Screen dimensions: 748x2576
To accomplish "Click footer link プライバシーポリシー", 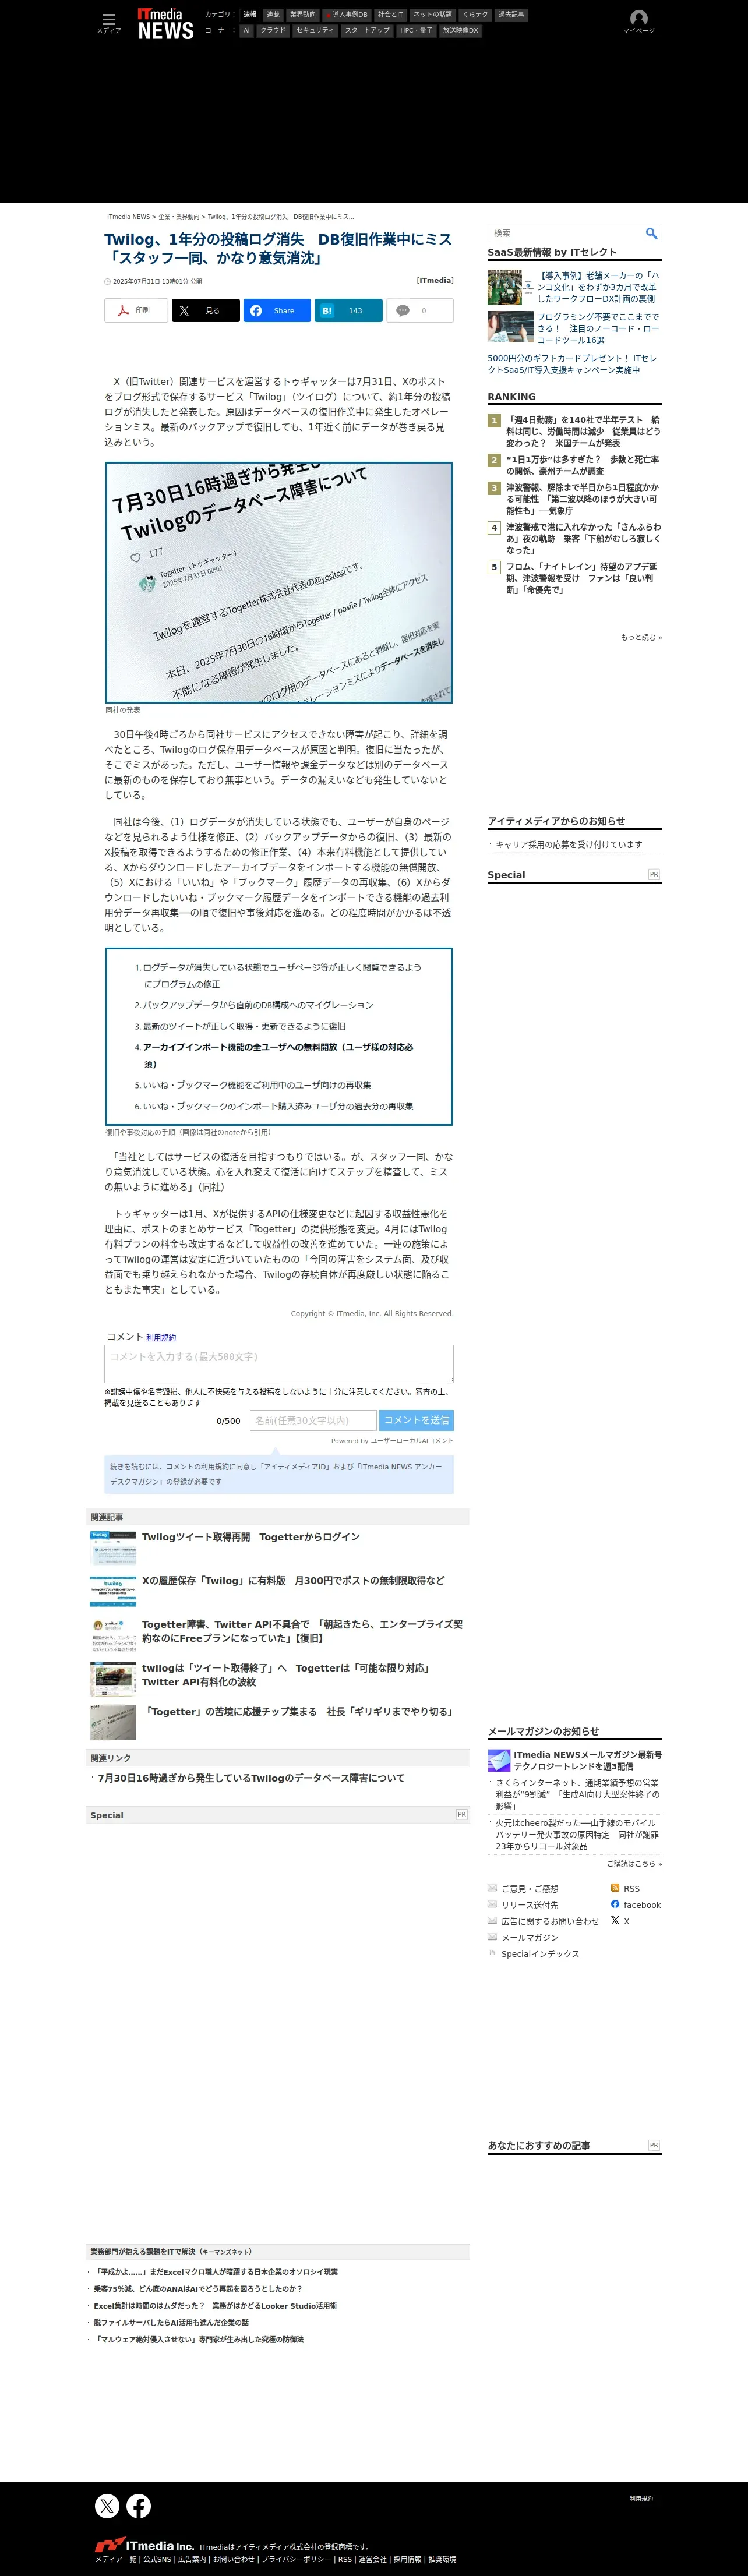I will [296, 2559].
